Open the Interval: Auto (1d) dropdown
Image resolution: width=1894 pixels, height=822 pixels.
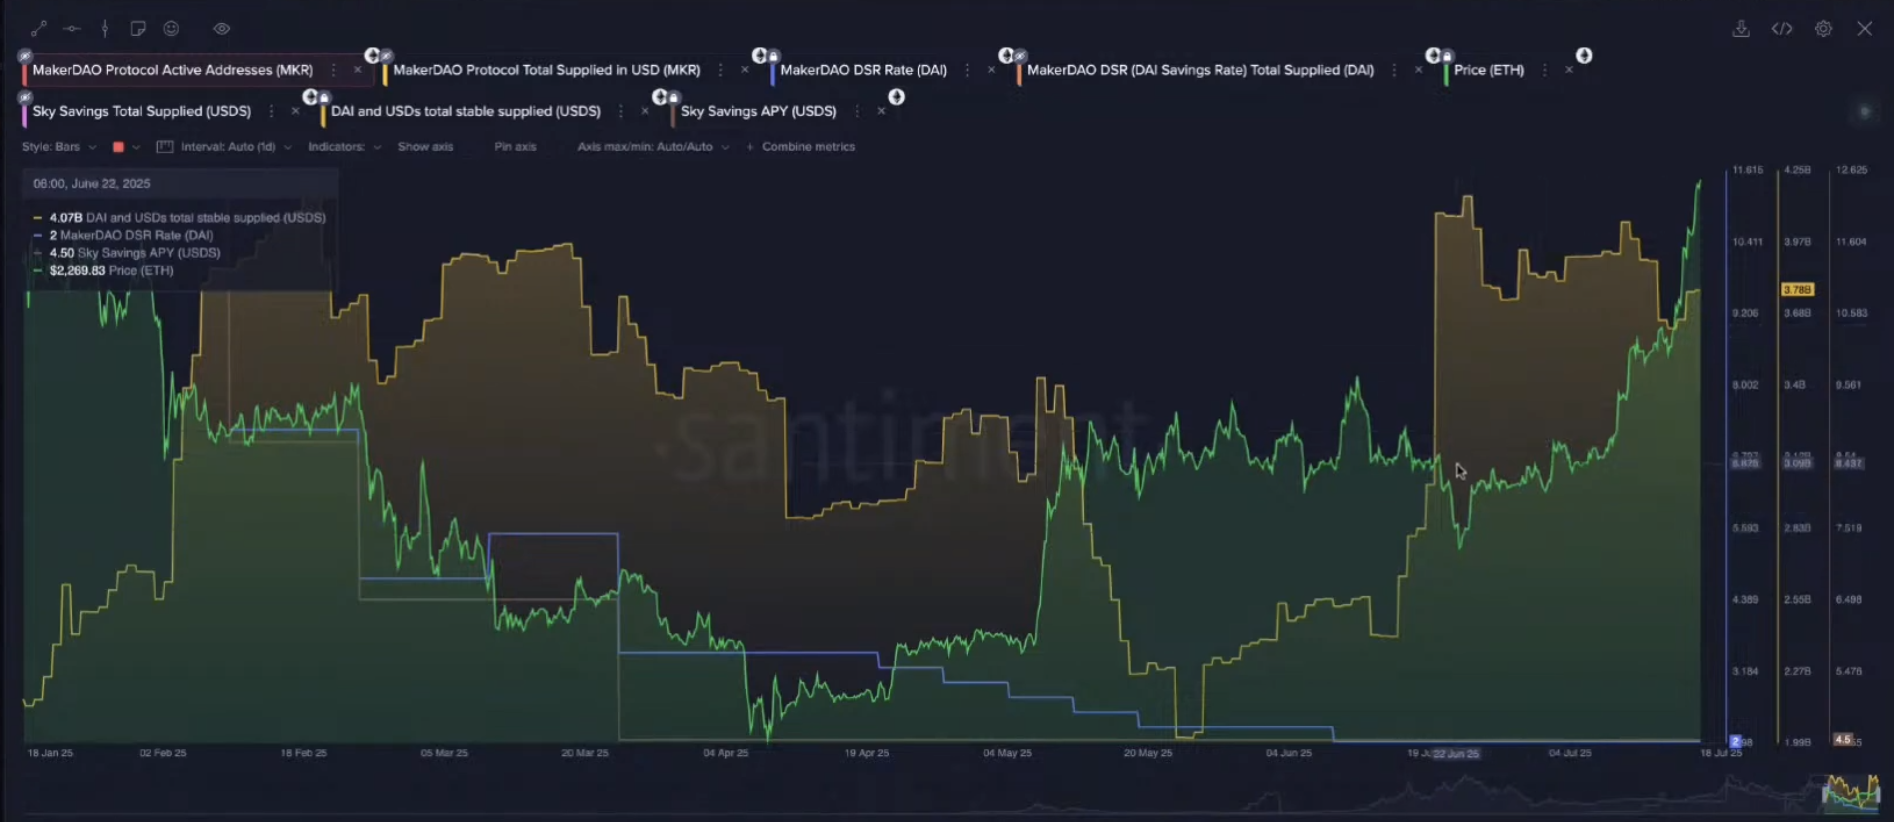(236, 147)
